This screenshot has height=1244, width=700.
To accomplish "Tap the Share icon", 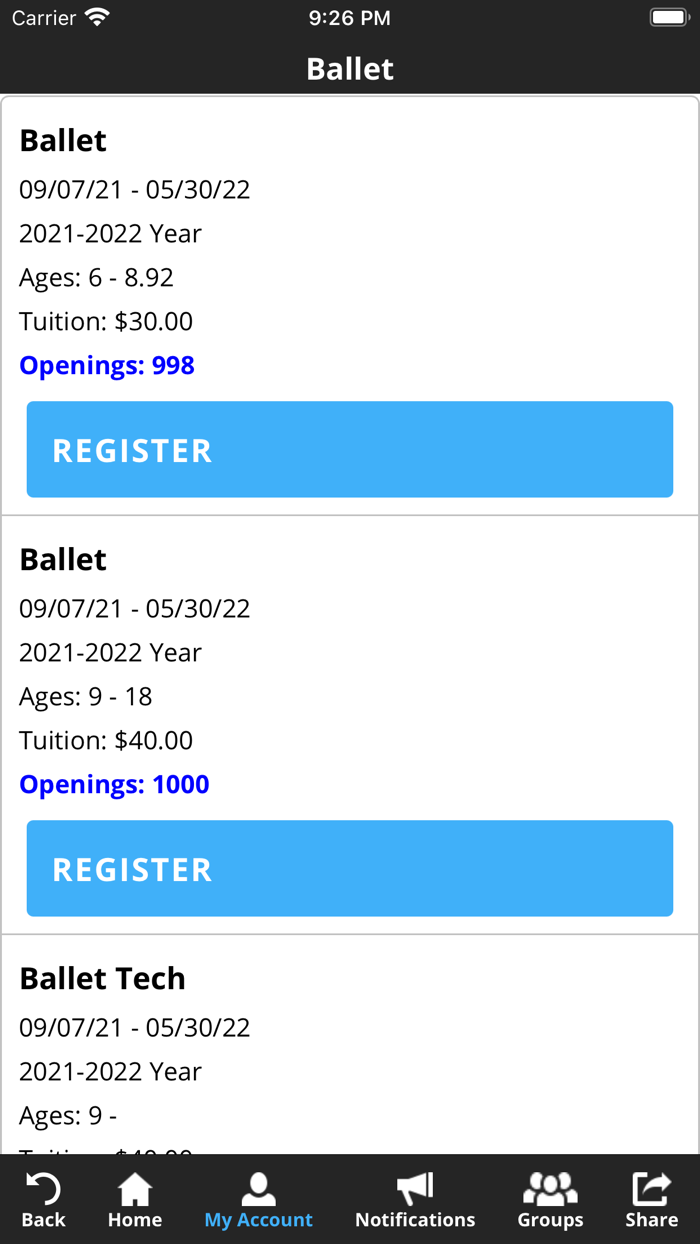I will click(651, 1192).
